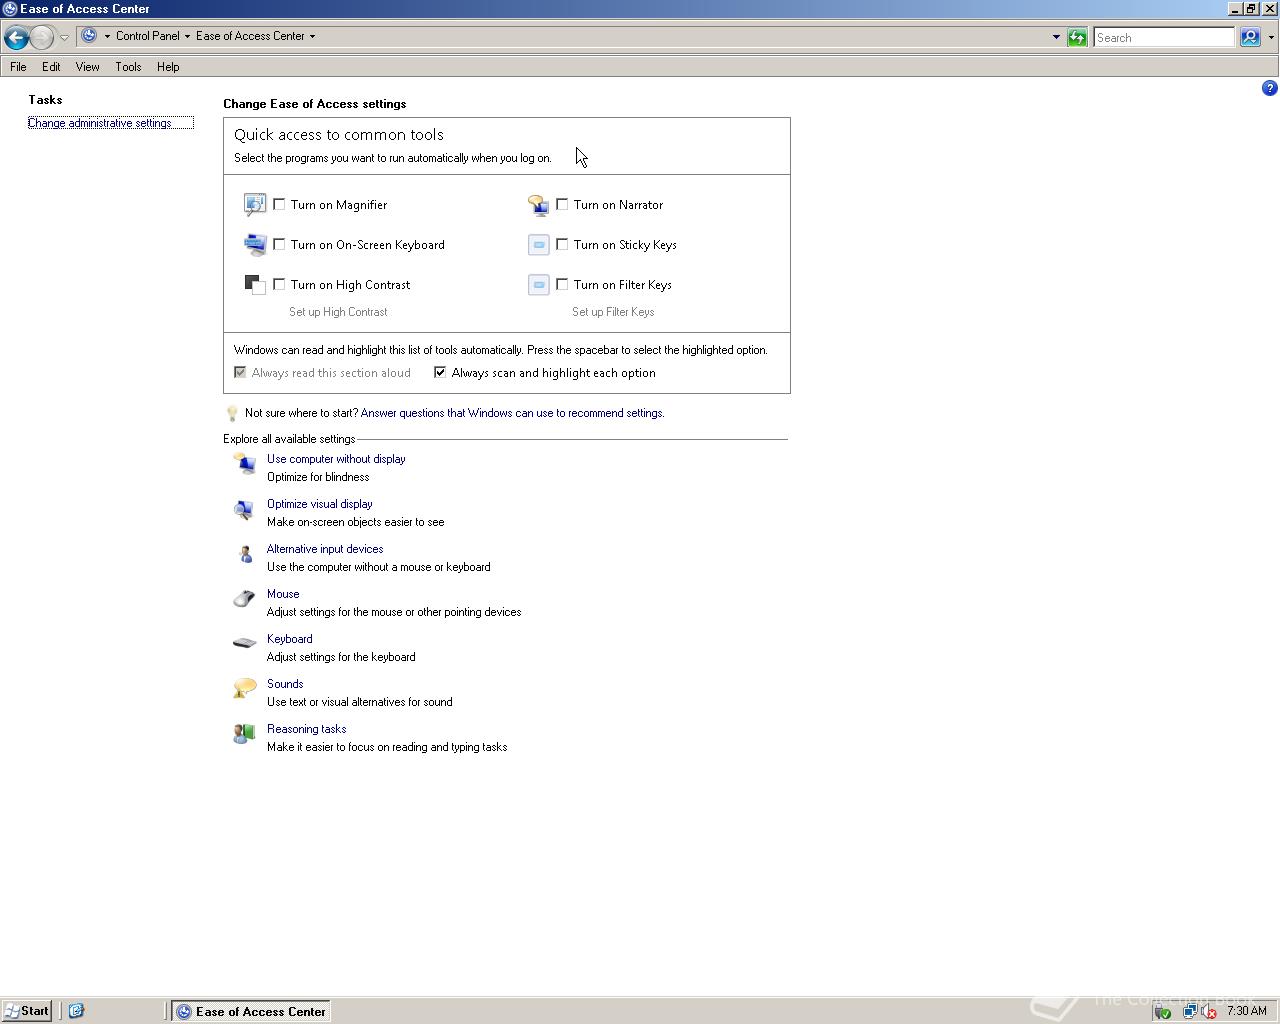Click the search magnifier button

(x=1250, y=37)
